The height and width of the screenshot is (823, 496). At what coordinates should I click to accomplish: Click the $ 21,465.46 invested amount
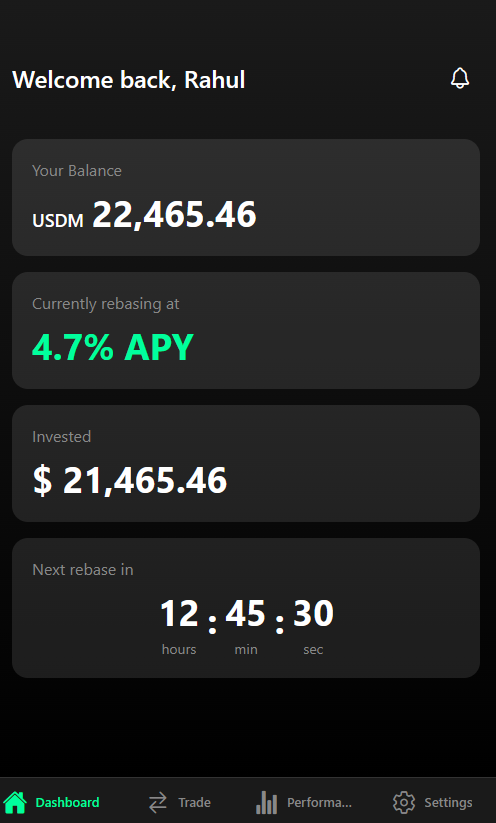coord(130,480)
